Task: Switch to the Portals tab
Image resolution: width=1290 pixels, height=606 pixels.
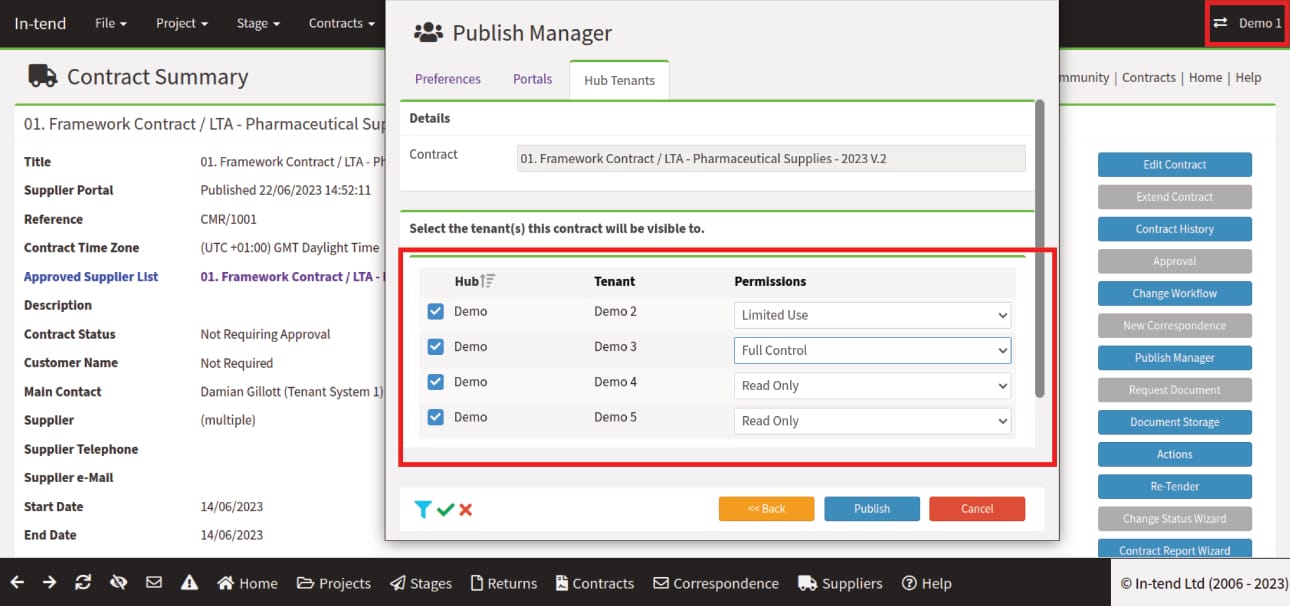Action: pyautogui.click(x=532, y=78)
